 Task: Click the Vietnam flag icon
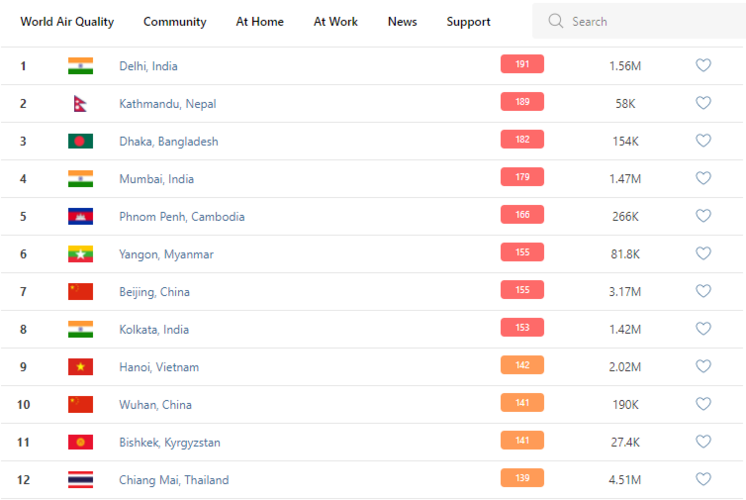(x=80, y=367)
